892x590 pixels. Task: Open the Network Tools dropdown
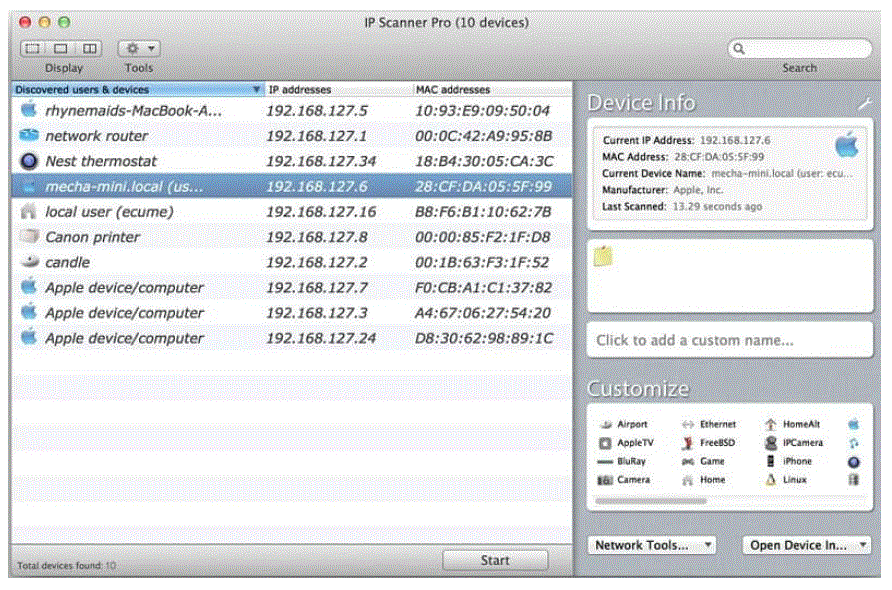652,545
